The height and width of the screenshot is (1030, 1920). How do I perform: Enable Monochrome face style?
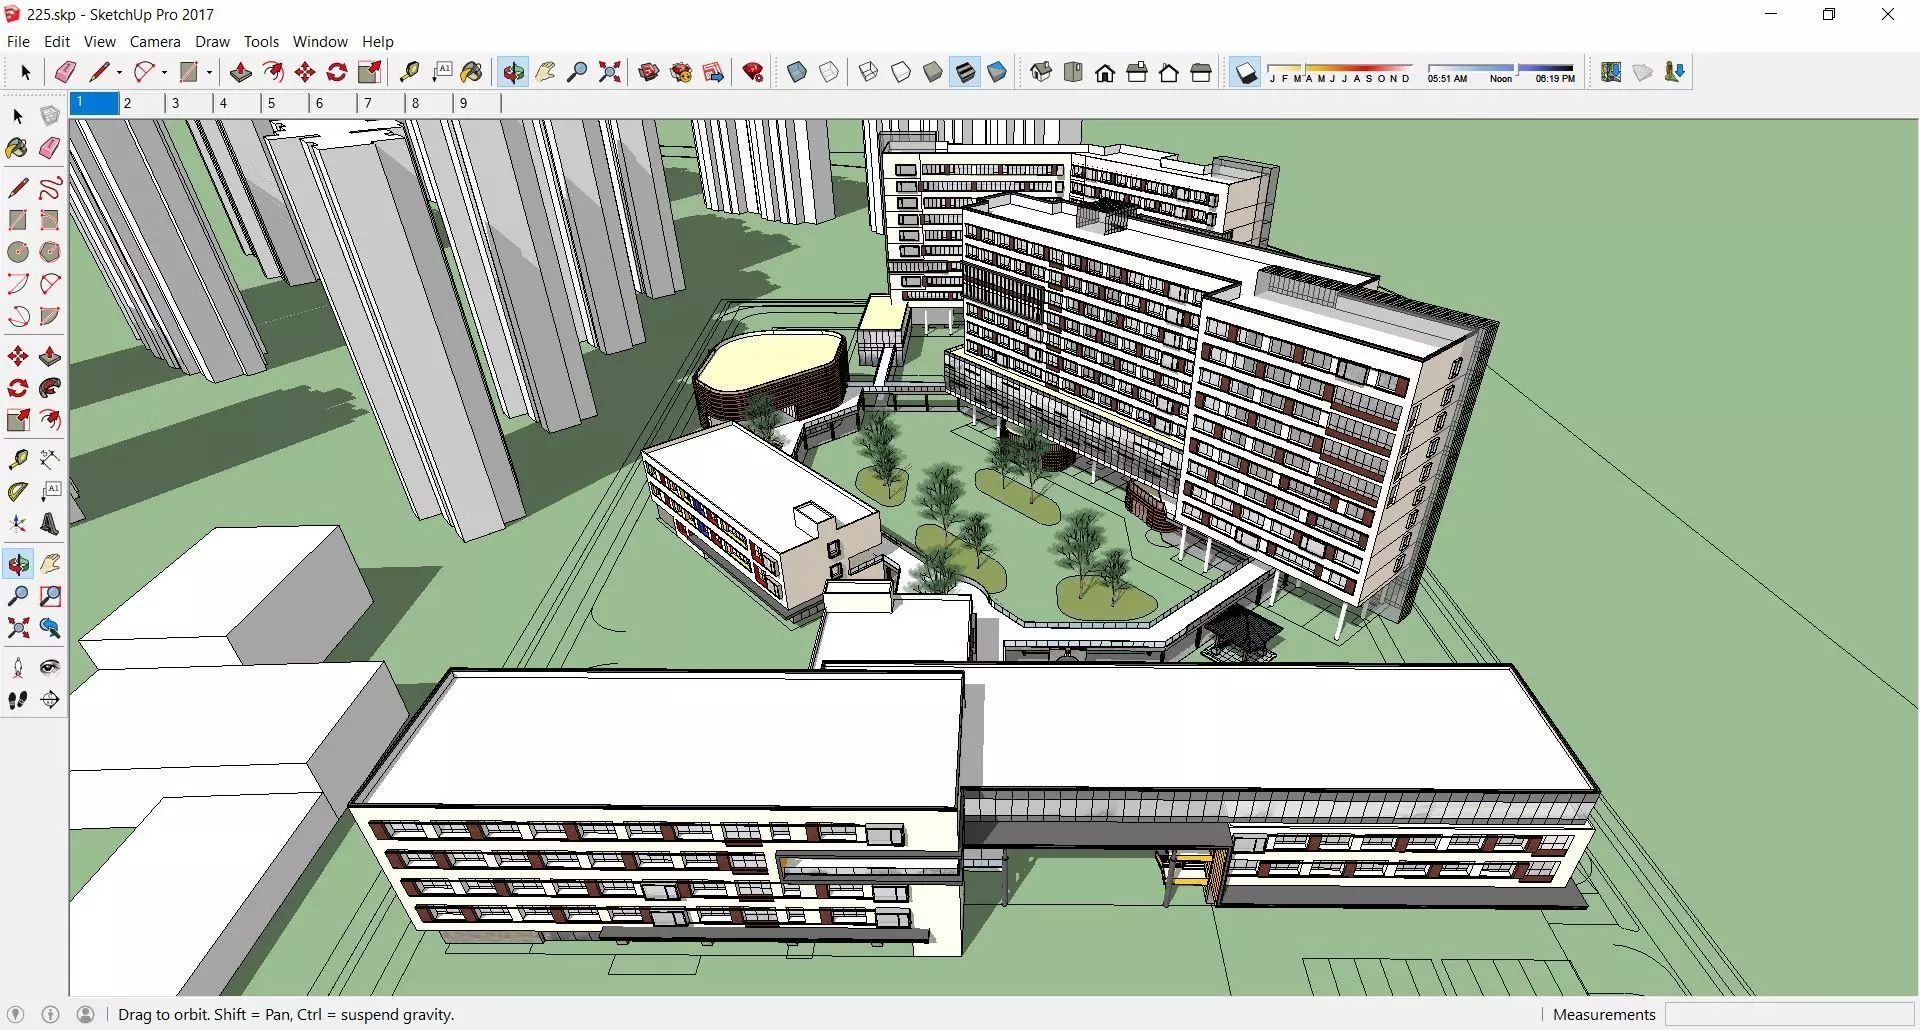click(997, 72)
